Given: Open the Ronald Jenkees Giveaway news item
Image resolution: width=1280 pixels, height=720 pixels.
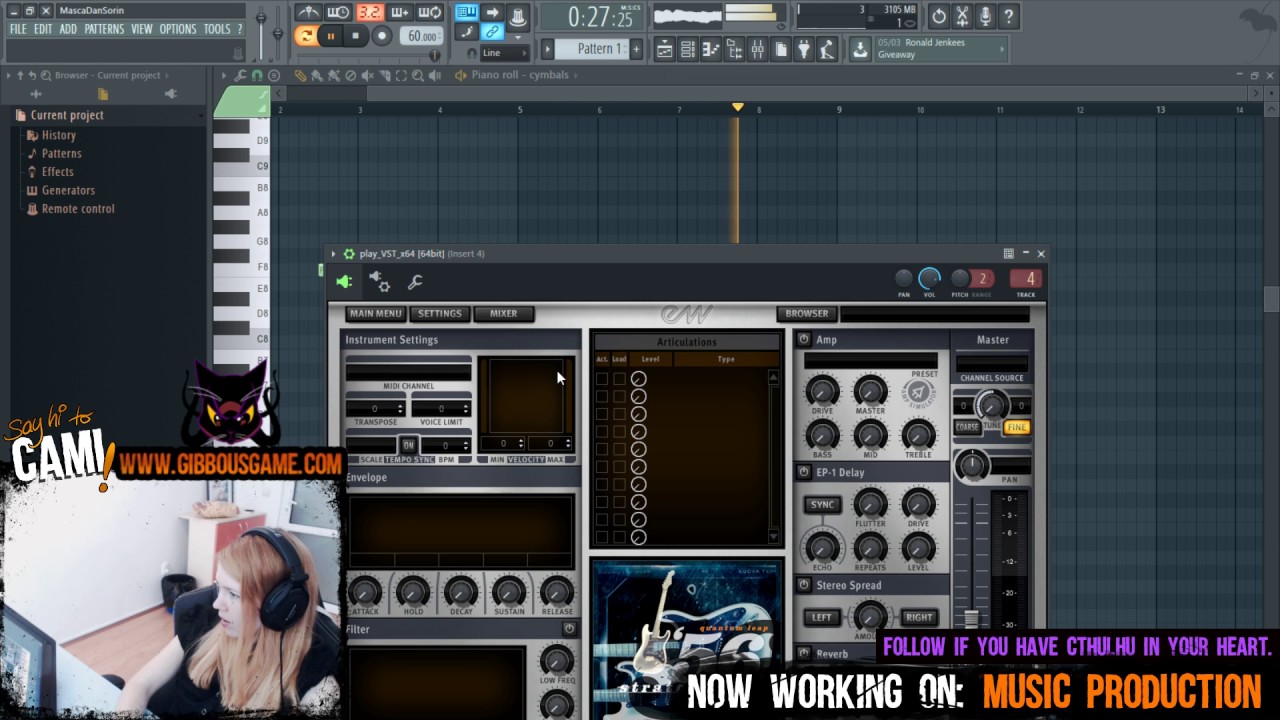Looking at the screenshot, I should point(940,49).
